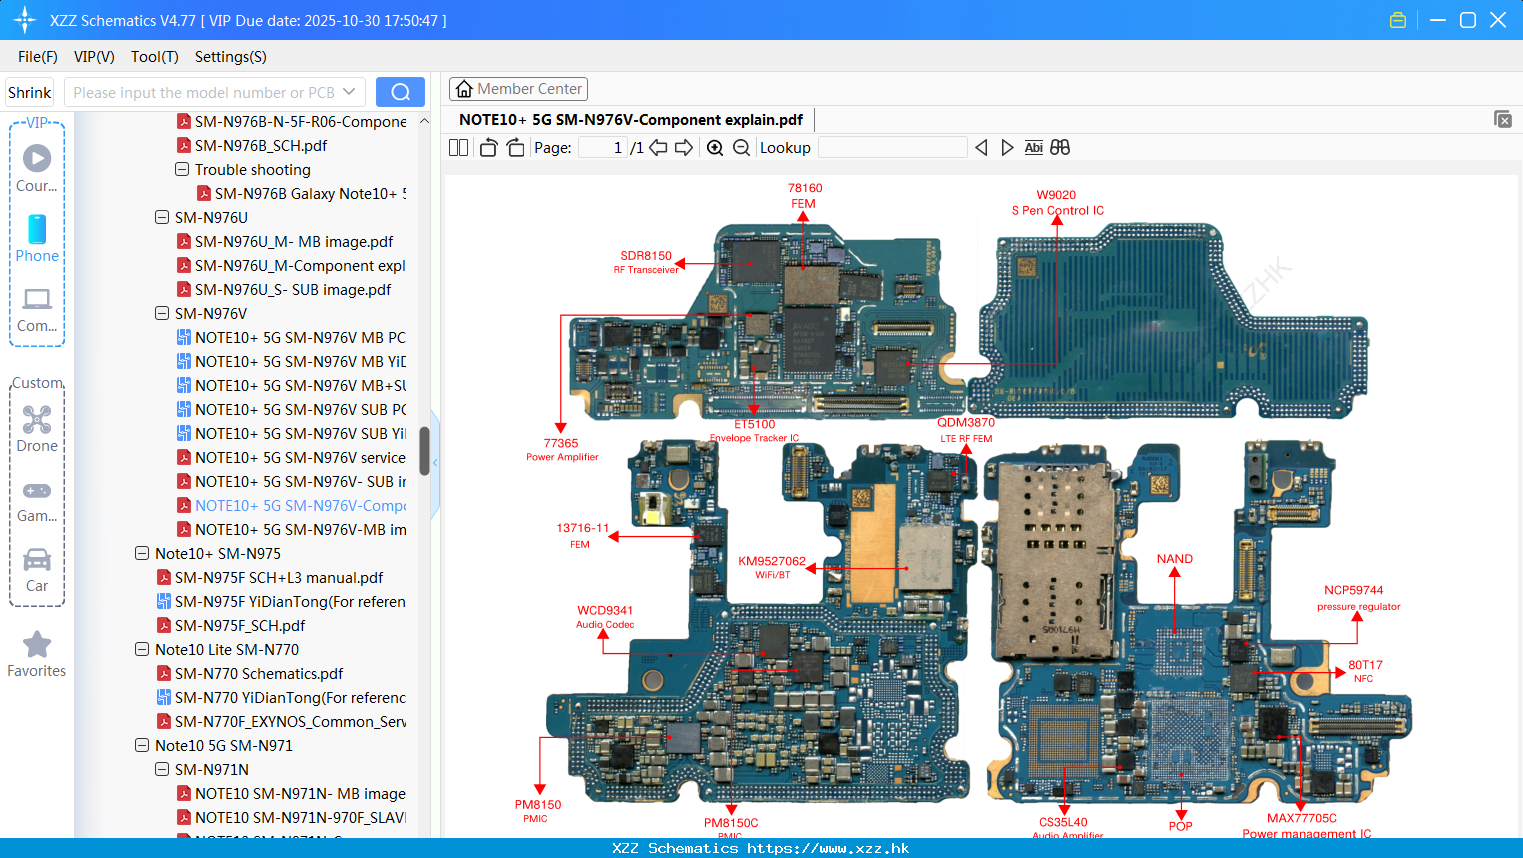
Task: Click the detach document pane icon
Action: point(1503,119)
